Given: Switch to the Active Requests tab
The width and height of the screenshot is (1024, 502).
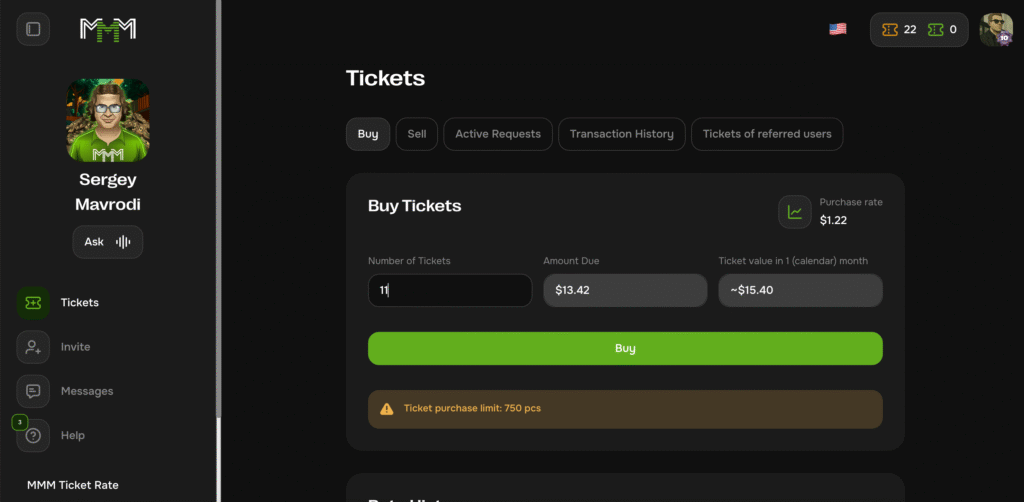Looking at the screenshot, I should pos(498,134).
